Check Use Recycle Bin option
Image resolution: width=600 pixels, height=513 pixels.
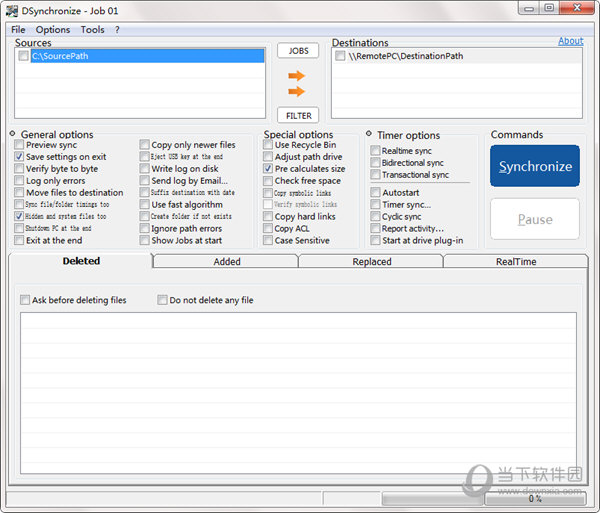[268, 145]
